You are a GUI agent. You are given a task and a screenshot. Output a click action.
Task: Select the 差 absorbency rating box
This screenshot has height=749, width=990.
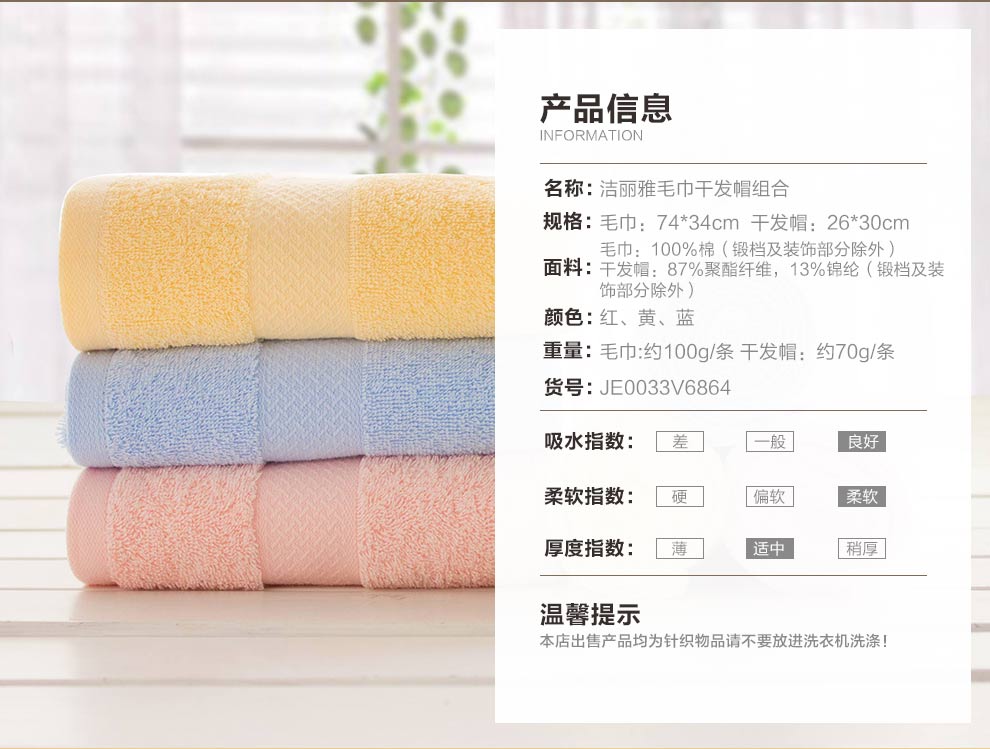pyautogui.click(x=679, y=441)
